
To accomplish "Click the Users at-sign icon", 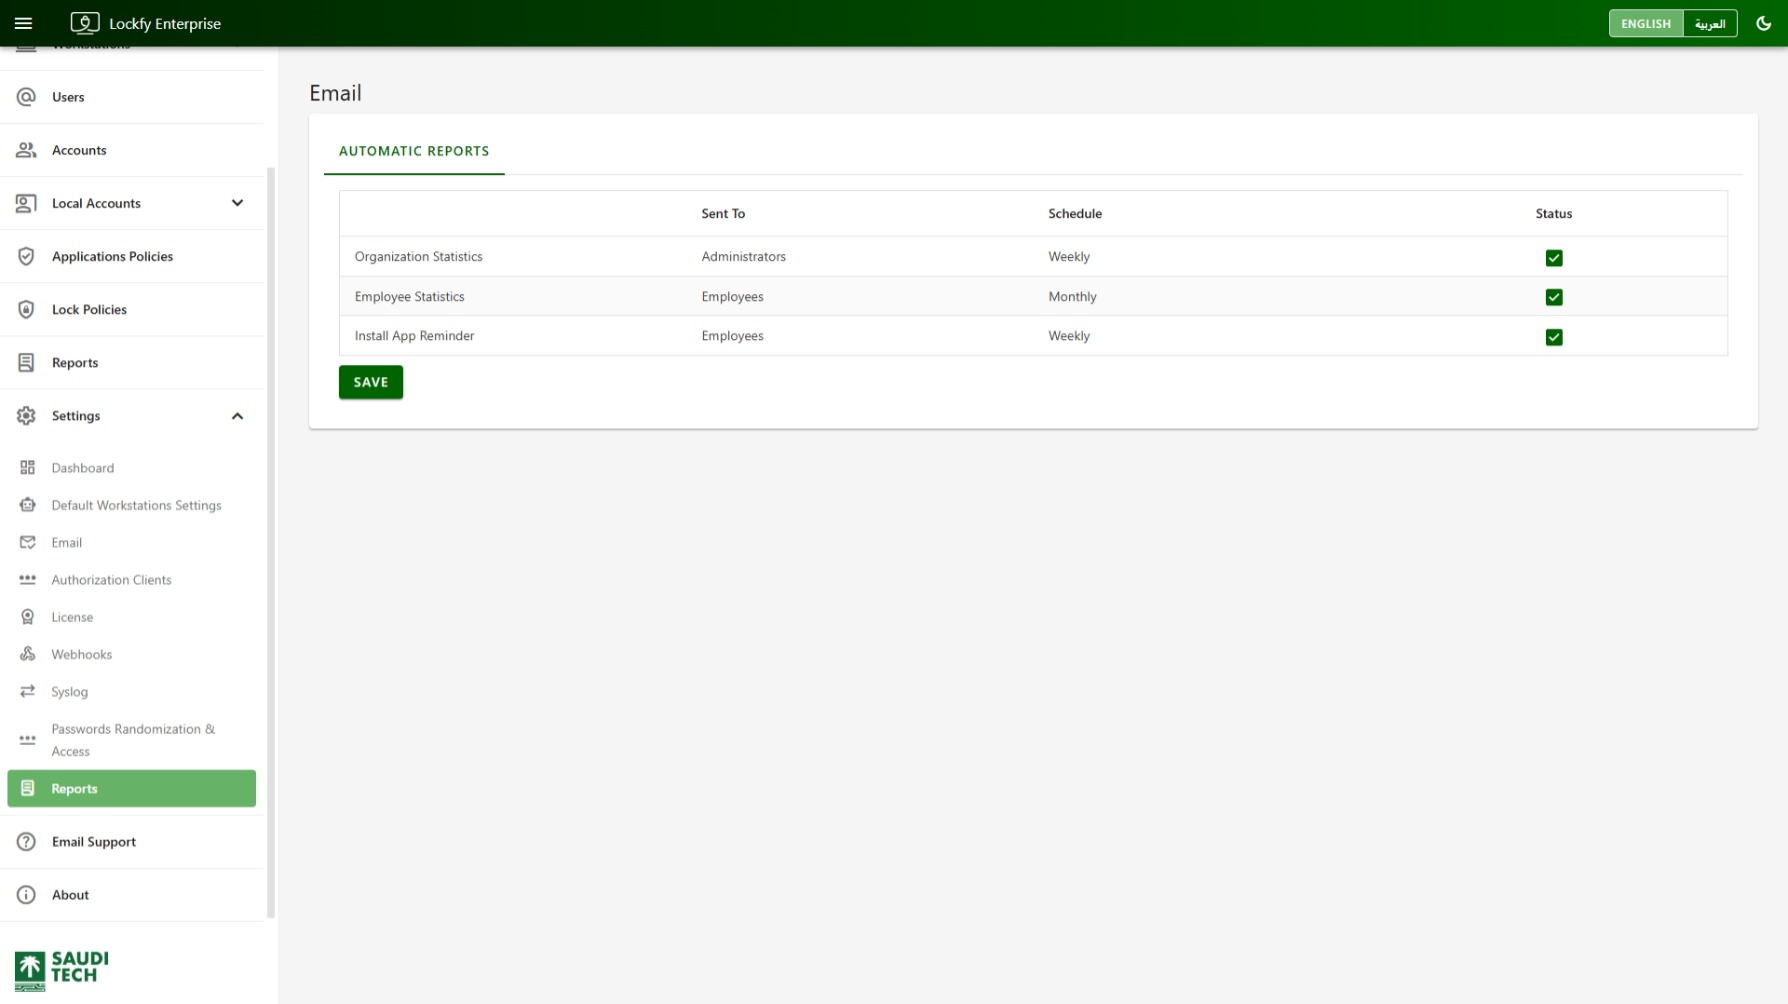I will pyautogui.click(x=27, y=97).
